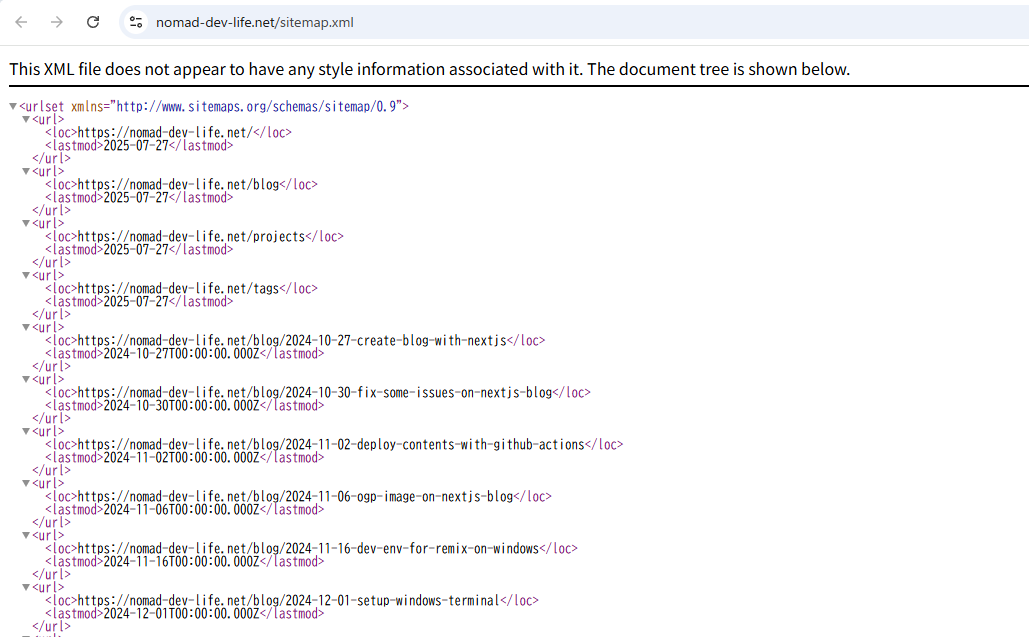Collapse the url node containing /blog
The width and height of the screenshot is (1029, 637).
pyautogui.click(x=26, y=171)
